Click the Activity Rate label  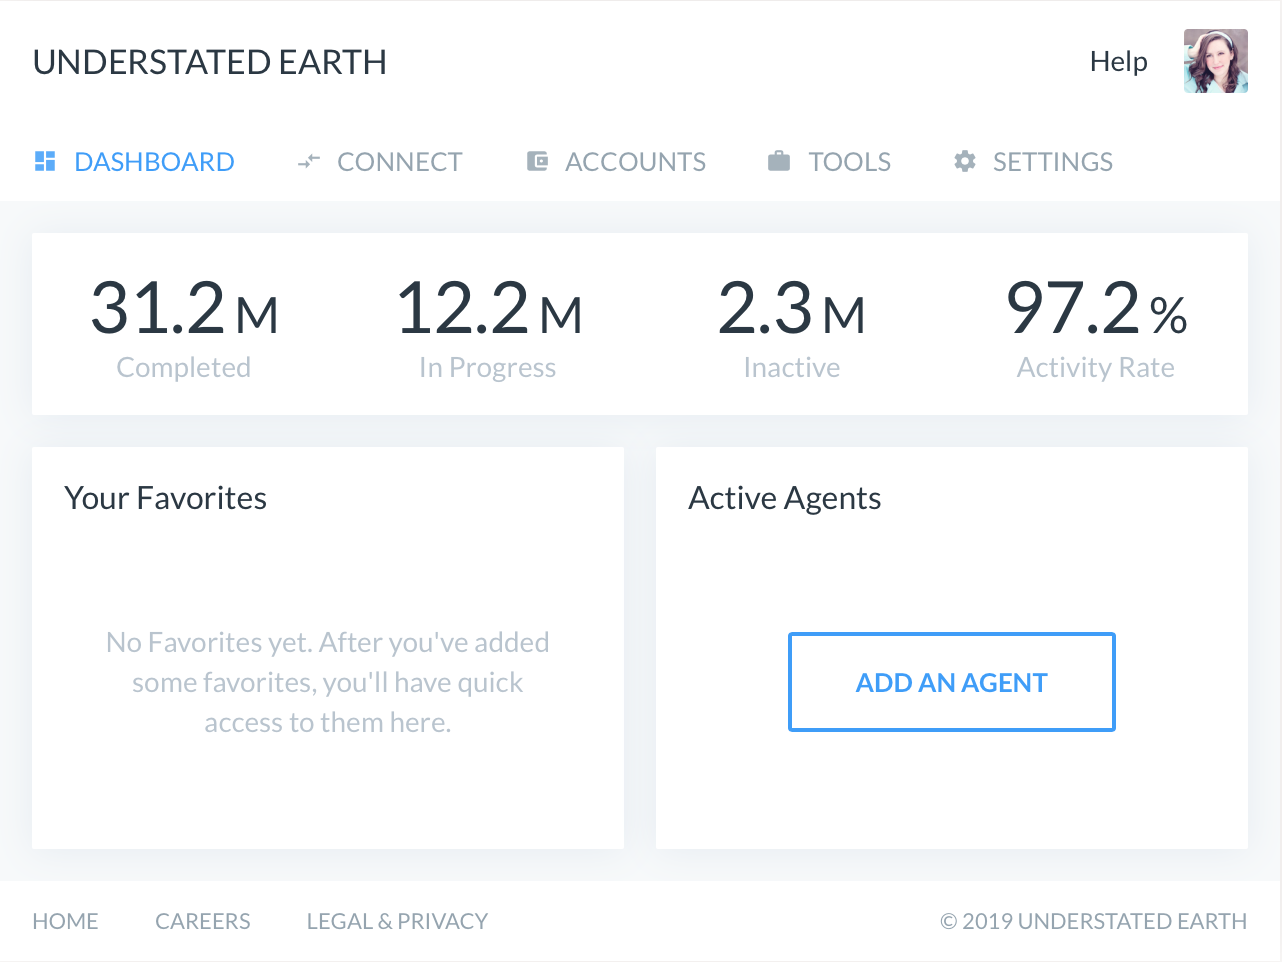click(1096, 368)
